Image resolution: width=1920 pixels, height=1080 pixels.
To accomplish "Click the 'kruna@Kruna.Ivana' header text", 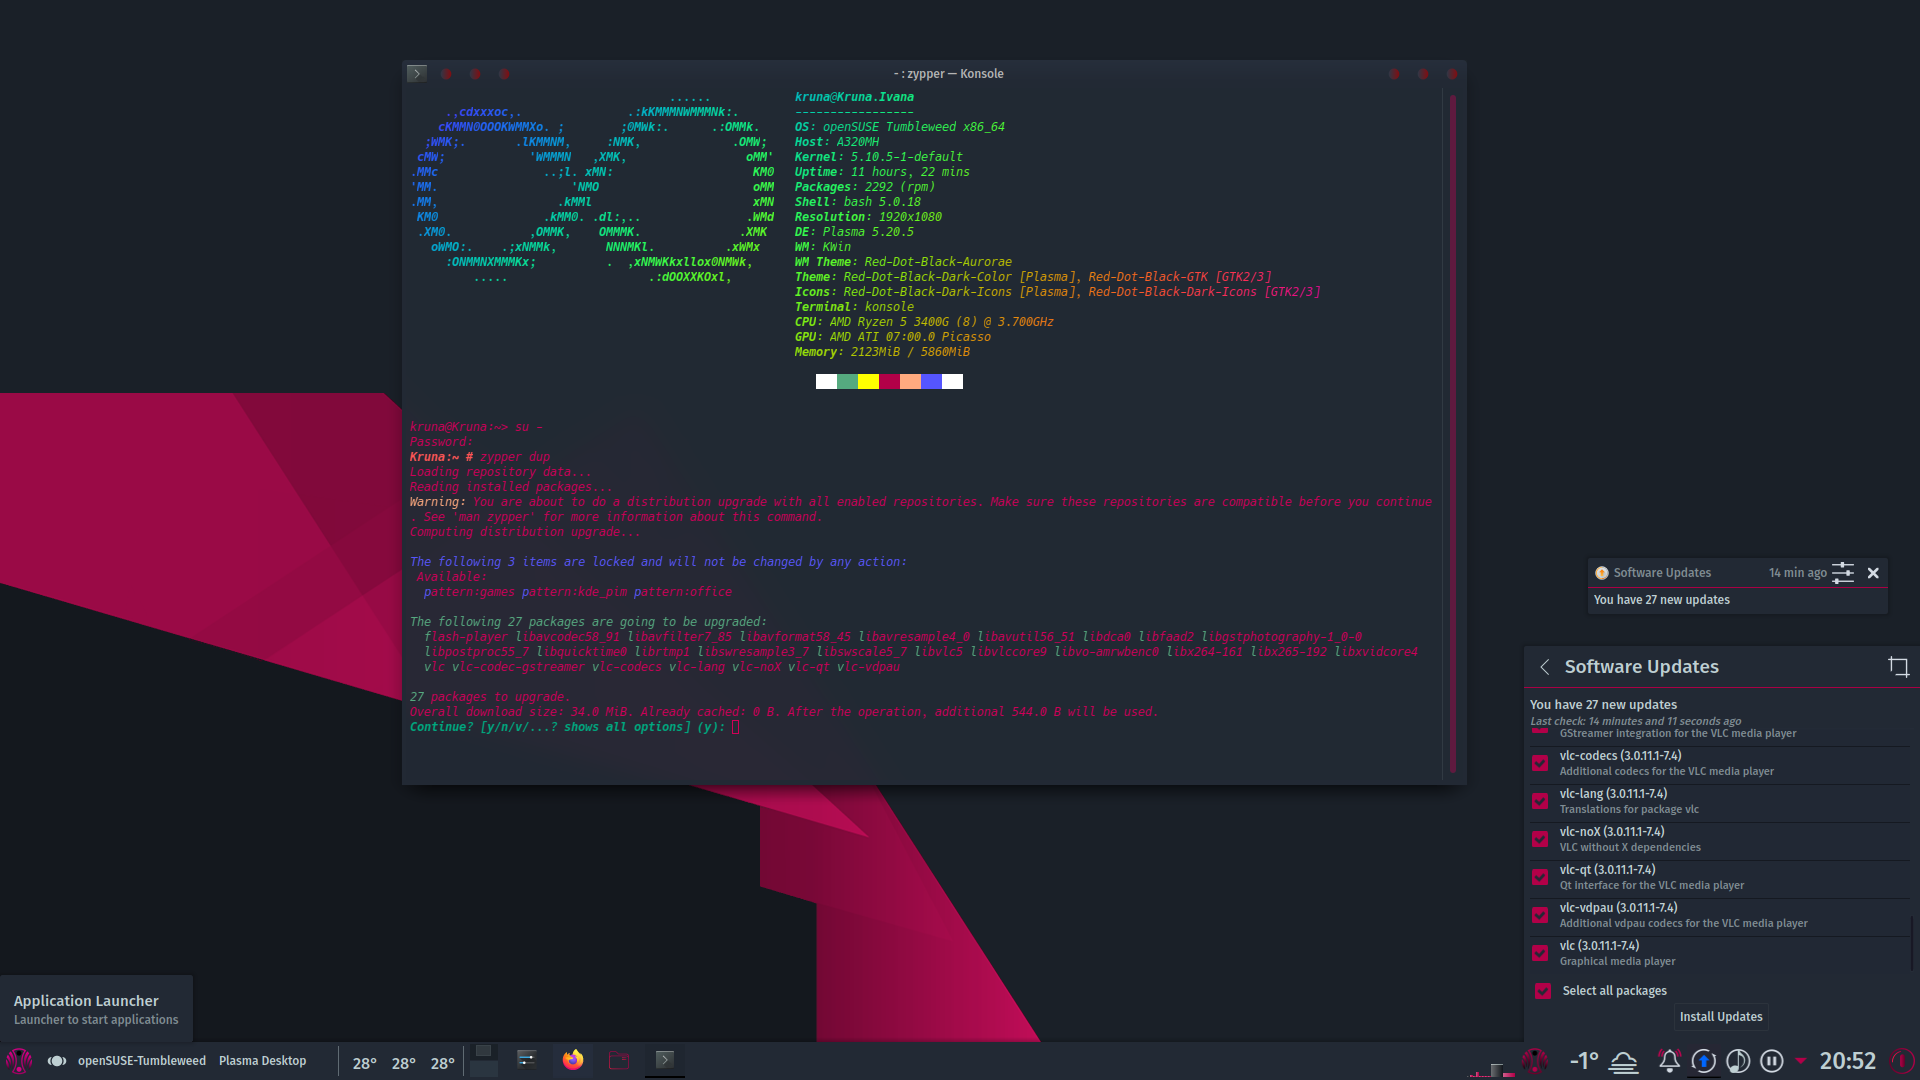I will (x=854, y=97).
